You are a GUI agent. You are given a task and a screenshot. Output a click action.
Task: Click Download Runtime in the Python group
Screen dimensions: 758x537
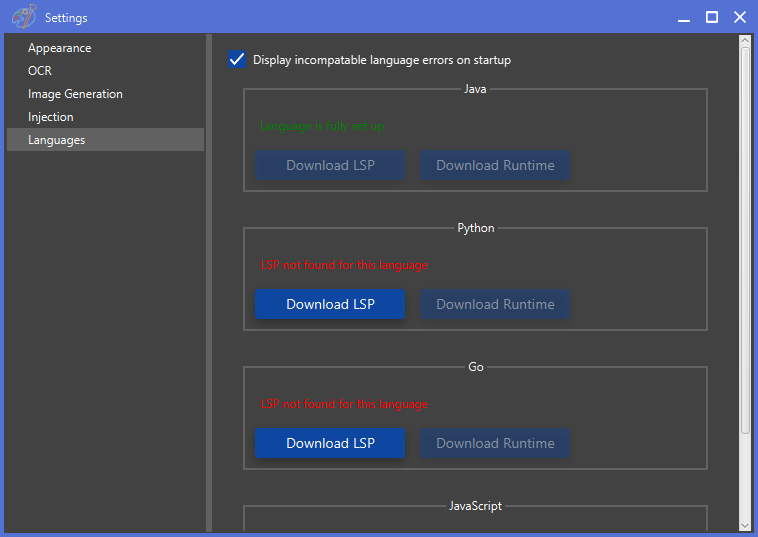coord(495,304)
